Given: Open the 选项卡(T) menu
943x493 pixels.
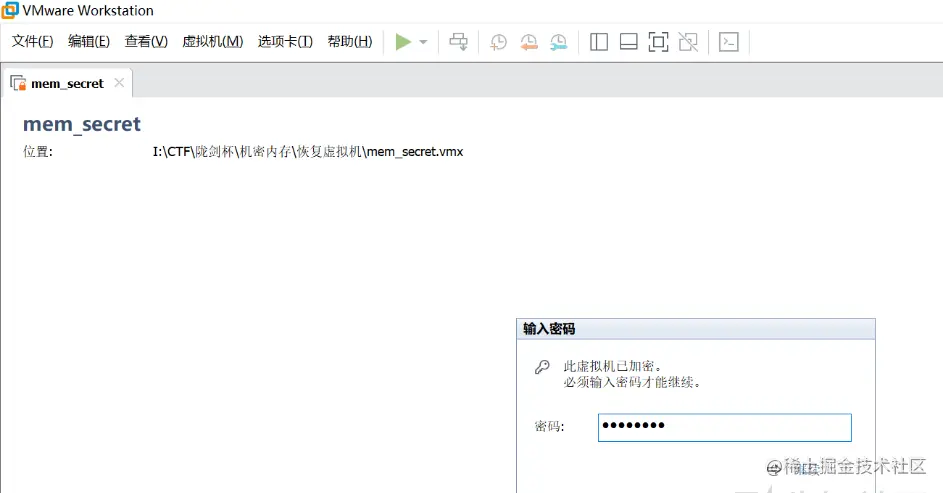Looking at the screenshot, I should coord(285,41).
